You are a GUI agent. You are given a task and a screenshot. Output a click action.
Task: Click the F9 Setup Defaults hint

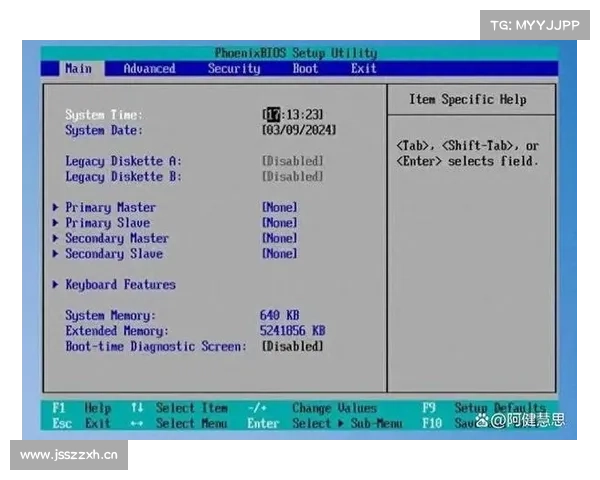484,408
